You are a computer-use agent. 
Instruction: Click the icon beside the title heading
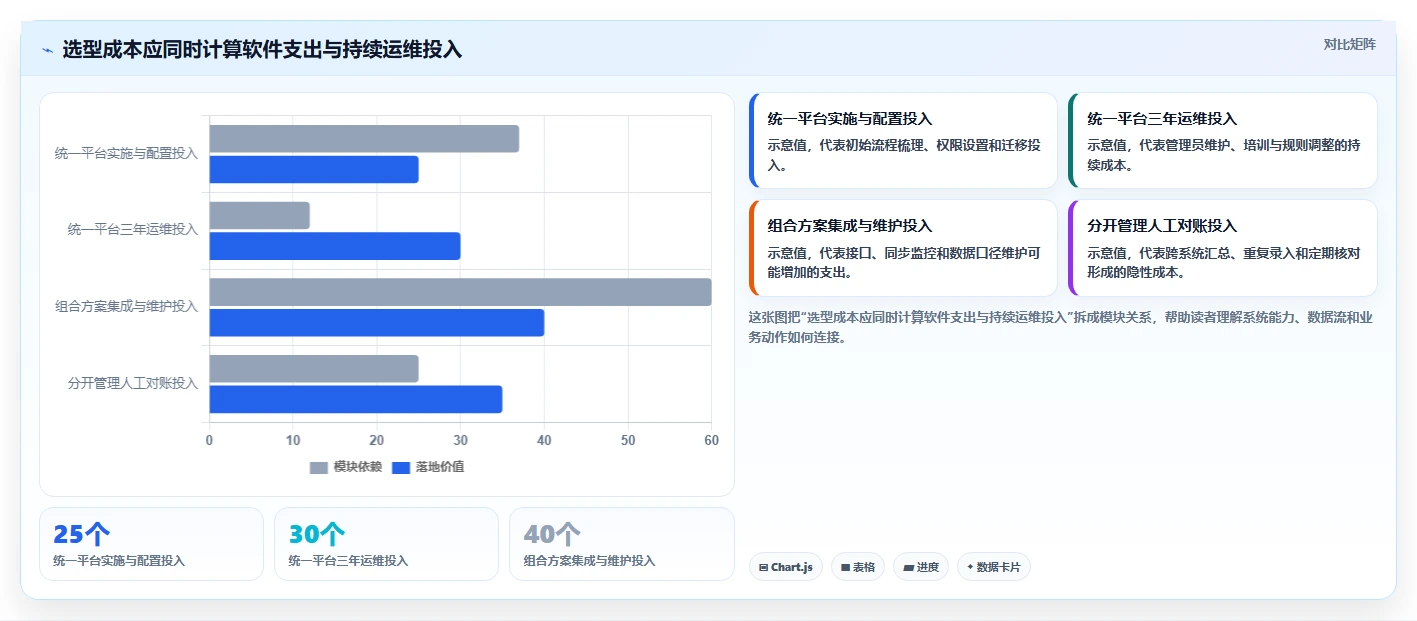click(47, 50)
